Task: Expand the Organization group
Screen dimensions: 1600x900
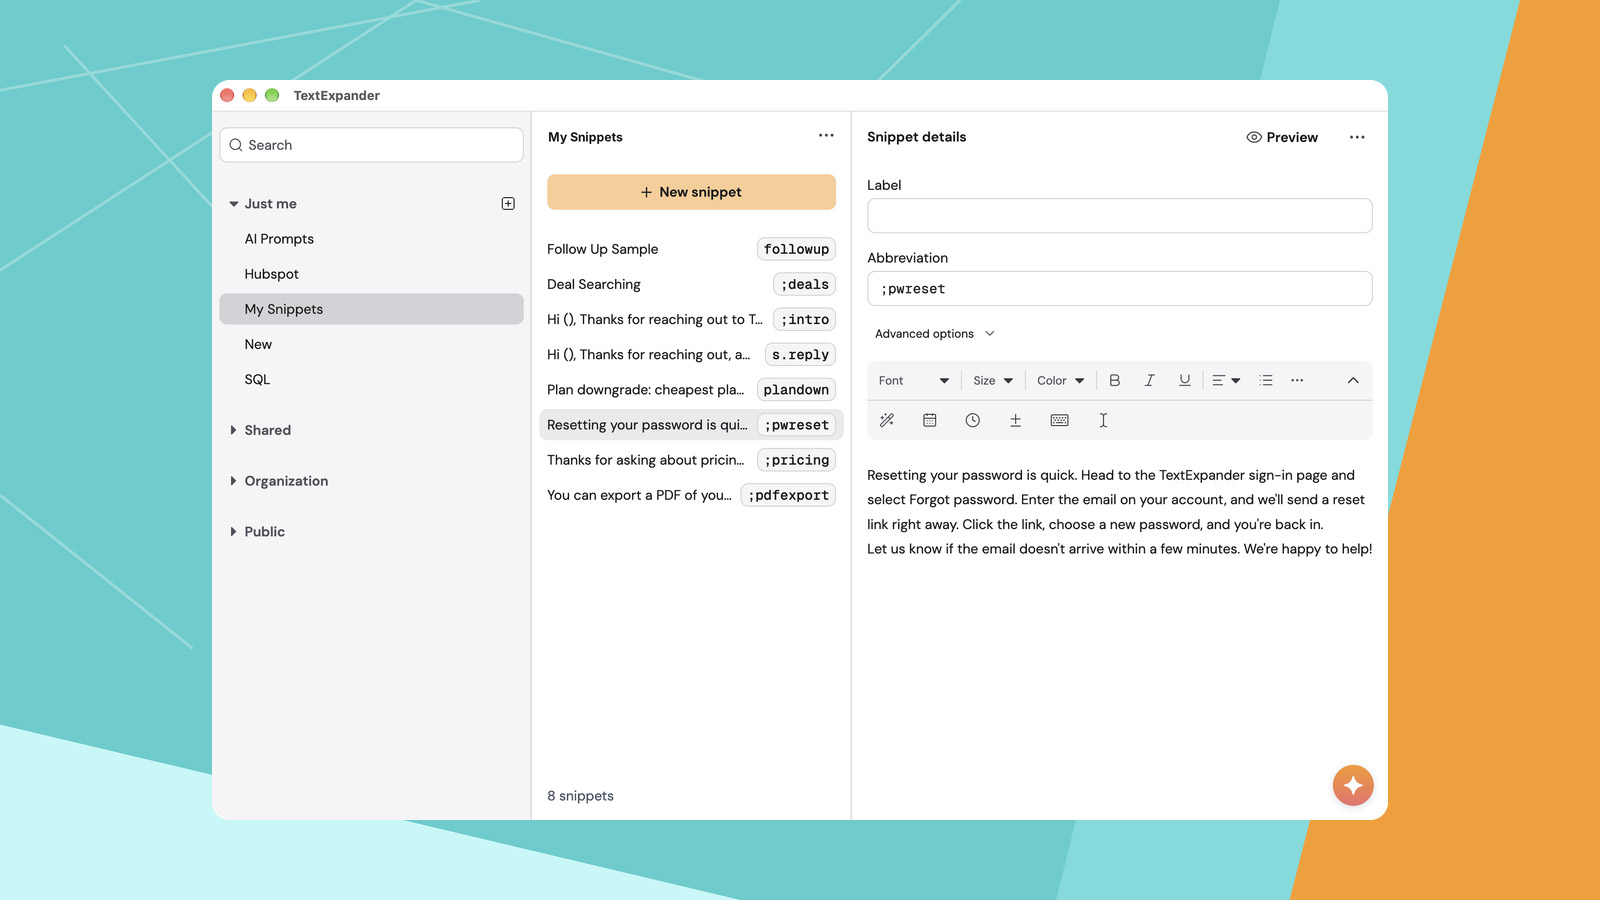Action: coord(234,481)
